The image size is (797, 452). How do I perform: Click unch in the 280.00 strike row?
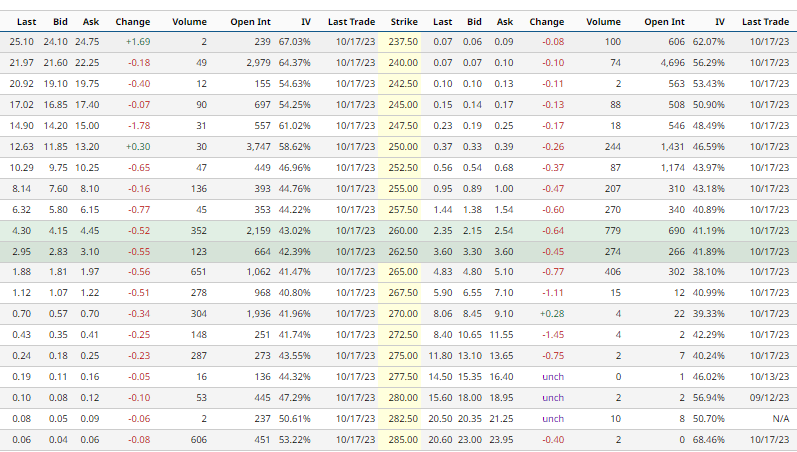coord(553,398)
